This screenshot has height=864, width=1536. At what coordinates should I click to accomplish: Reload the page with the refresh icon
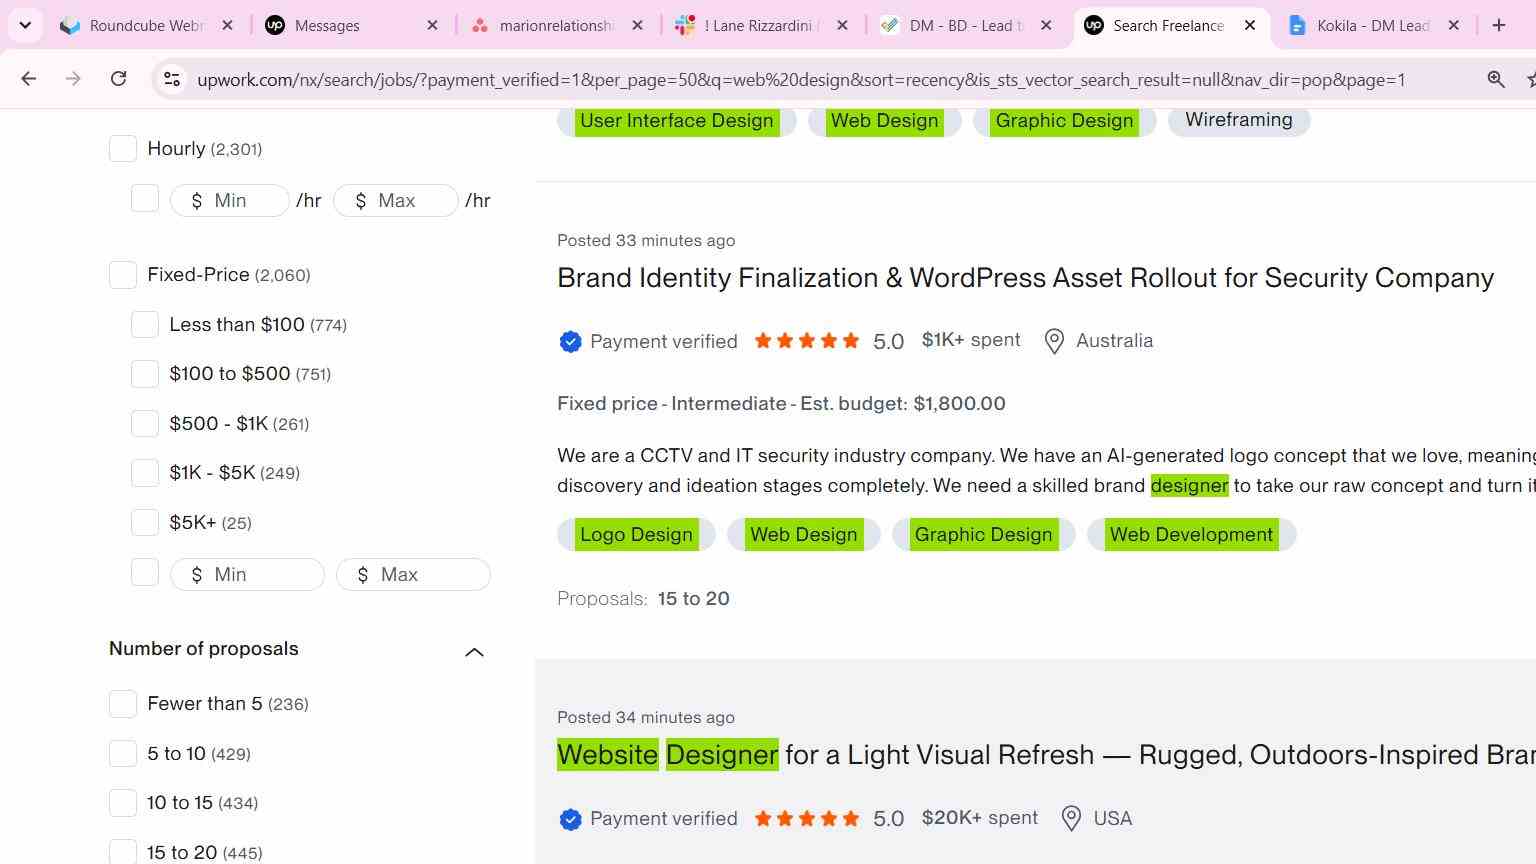click(x=118, y=79)
